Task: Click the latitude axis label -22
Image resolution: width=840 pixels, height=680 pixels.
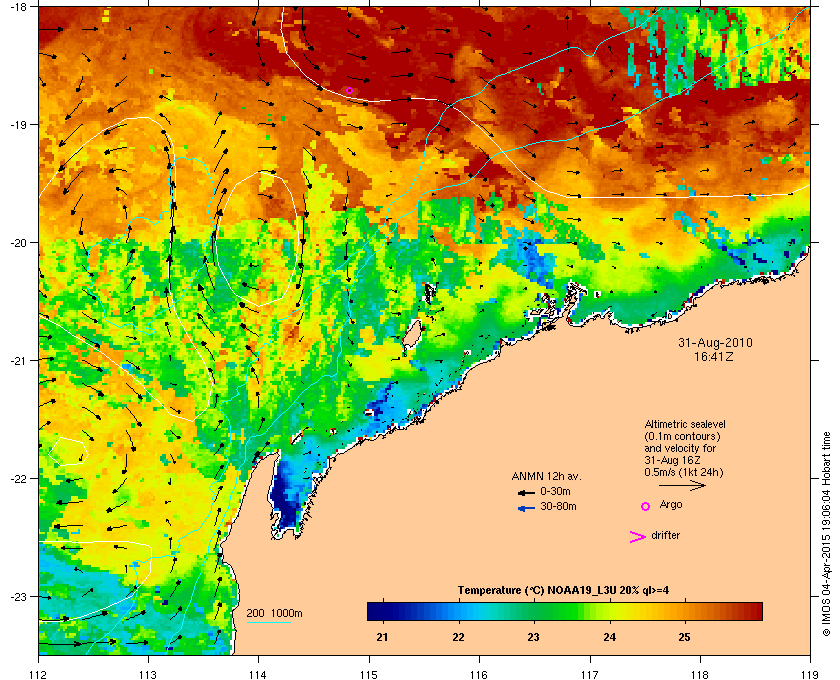Action: pyautogui.click(x=18, y=479)
